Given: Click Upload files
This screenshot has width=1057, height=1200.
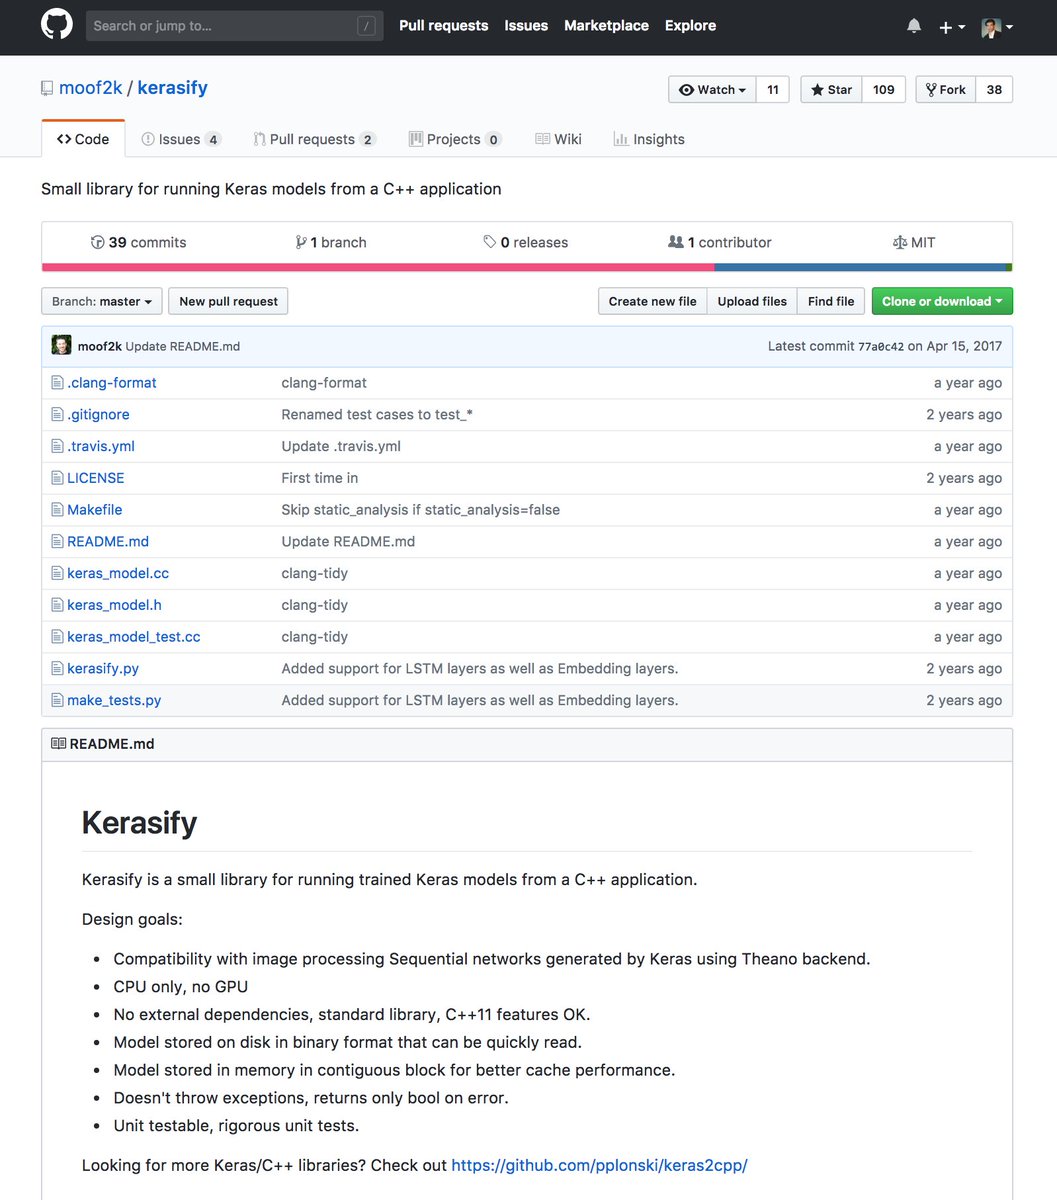Looking at the screenshot, I should click(752, 301).
